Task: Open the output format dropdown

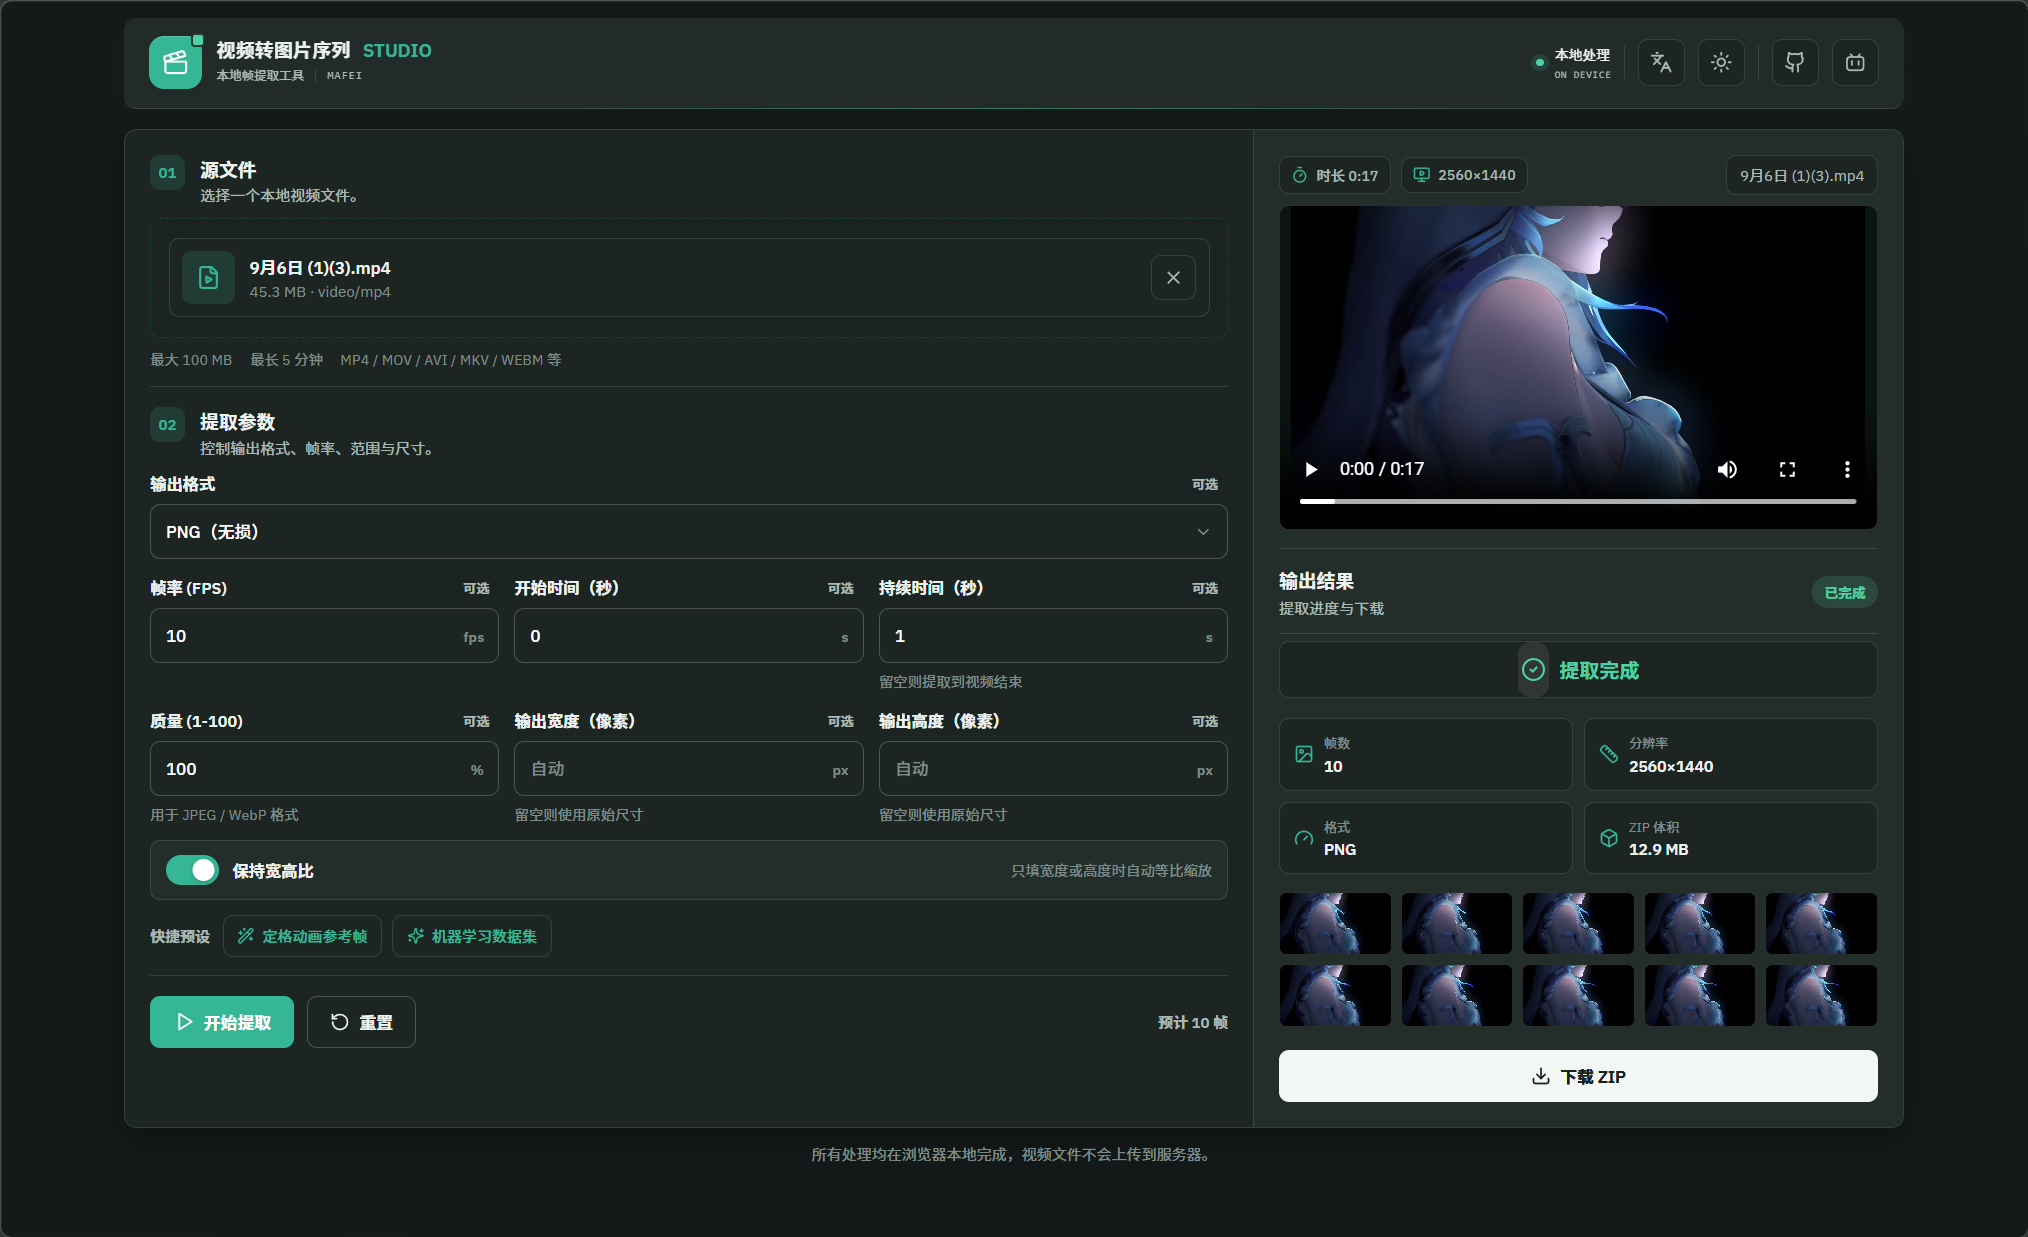Action: click(x=688, y=532)
